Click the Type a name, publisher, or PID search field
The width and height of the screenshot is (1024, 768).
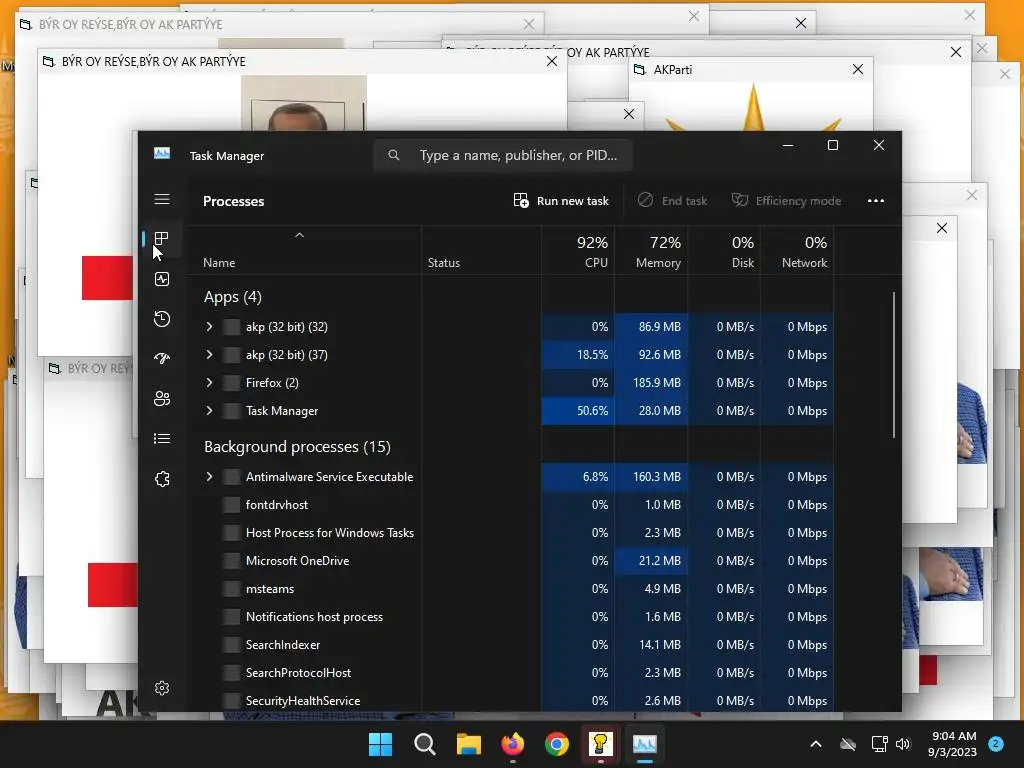coord(503,155)
